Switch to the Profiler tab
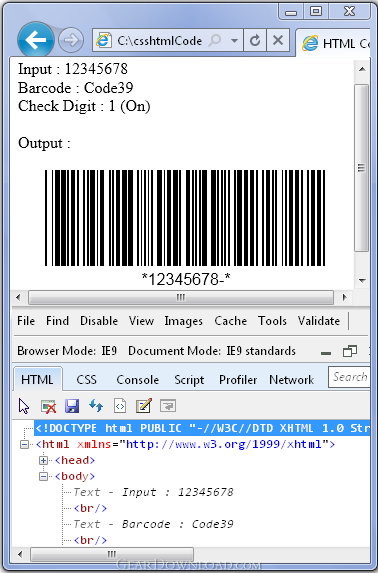 [238, 380]
